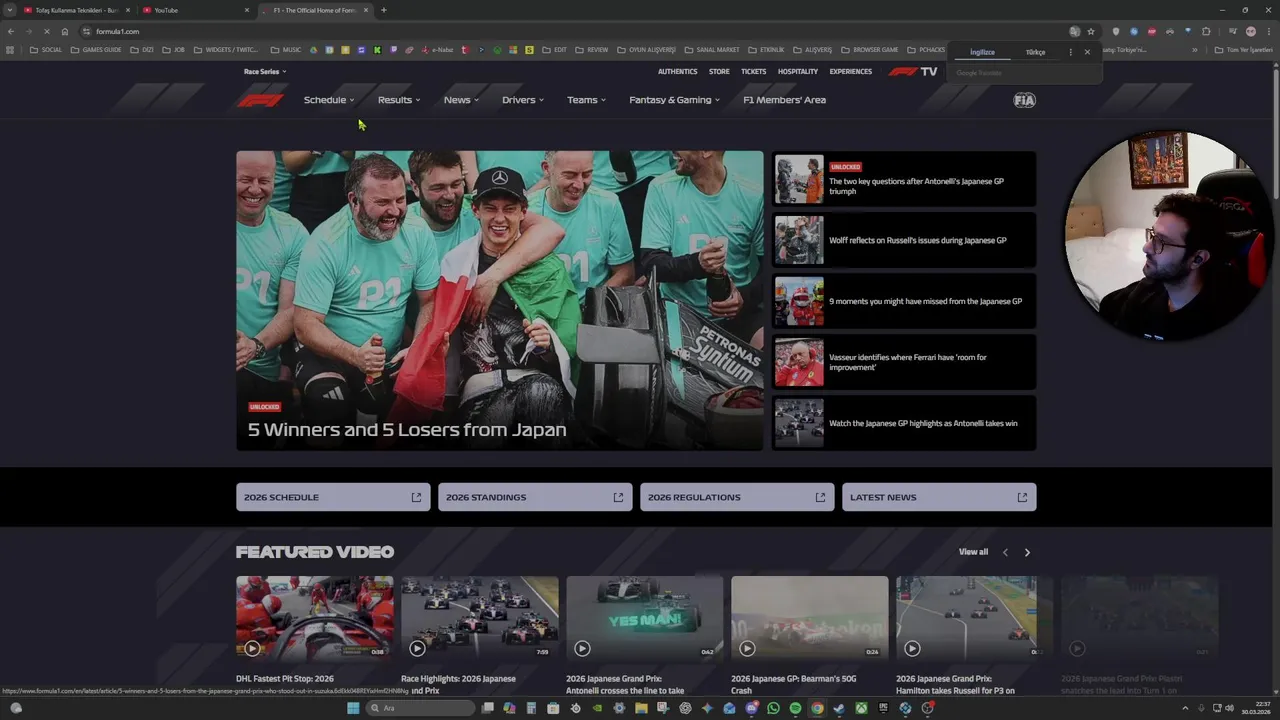Open the Windows Start menu
Viewport: 1280px width, 720px height.
[352, 708]
